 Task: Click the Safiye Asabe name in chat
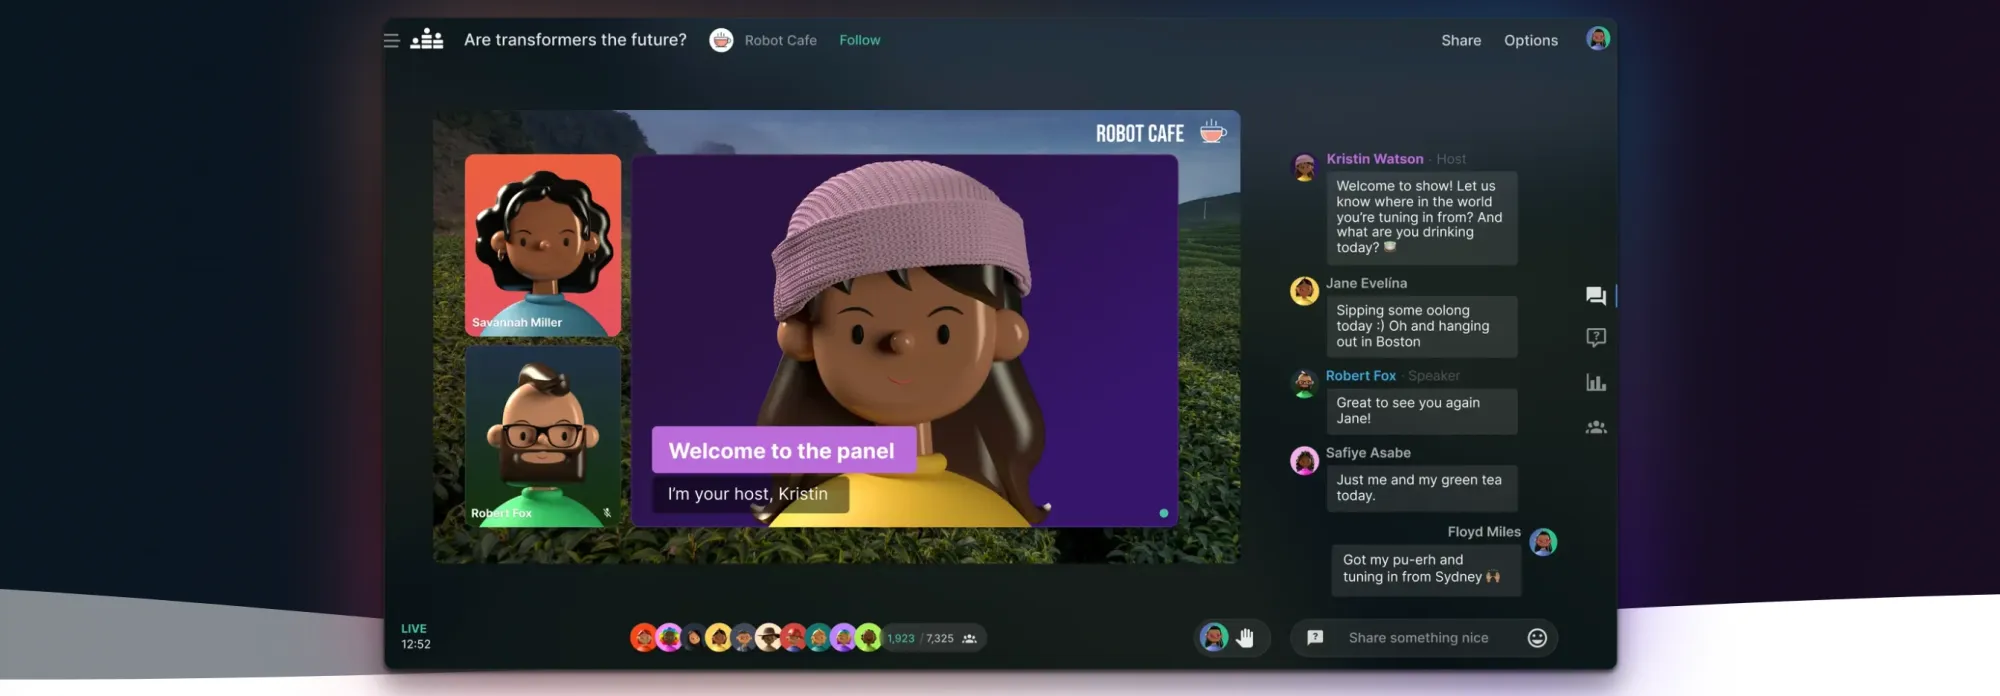[x=1368, y=453]
